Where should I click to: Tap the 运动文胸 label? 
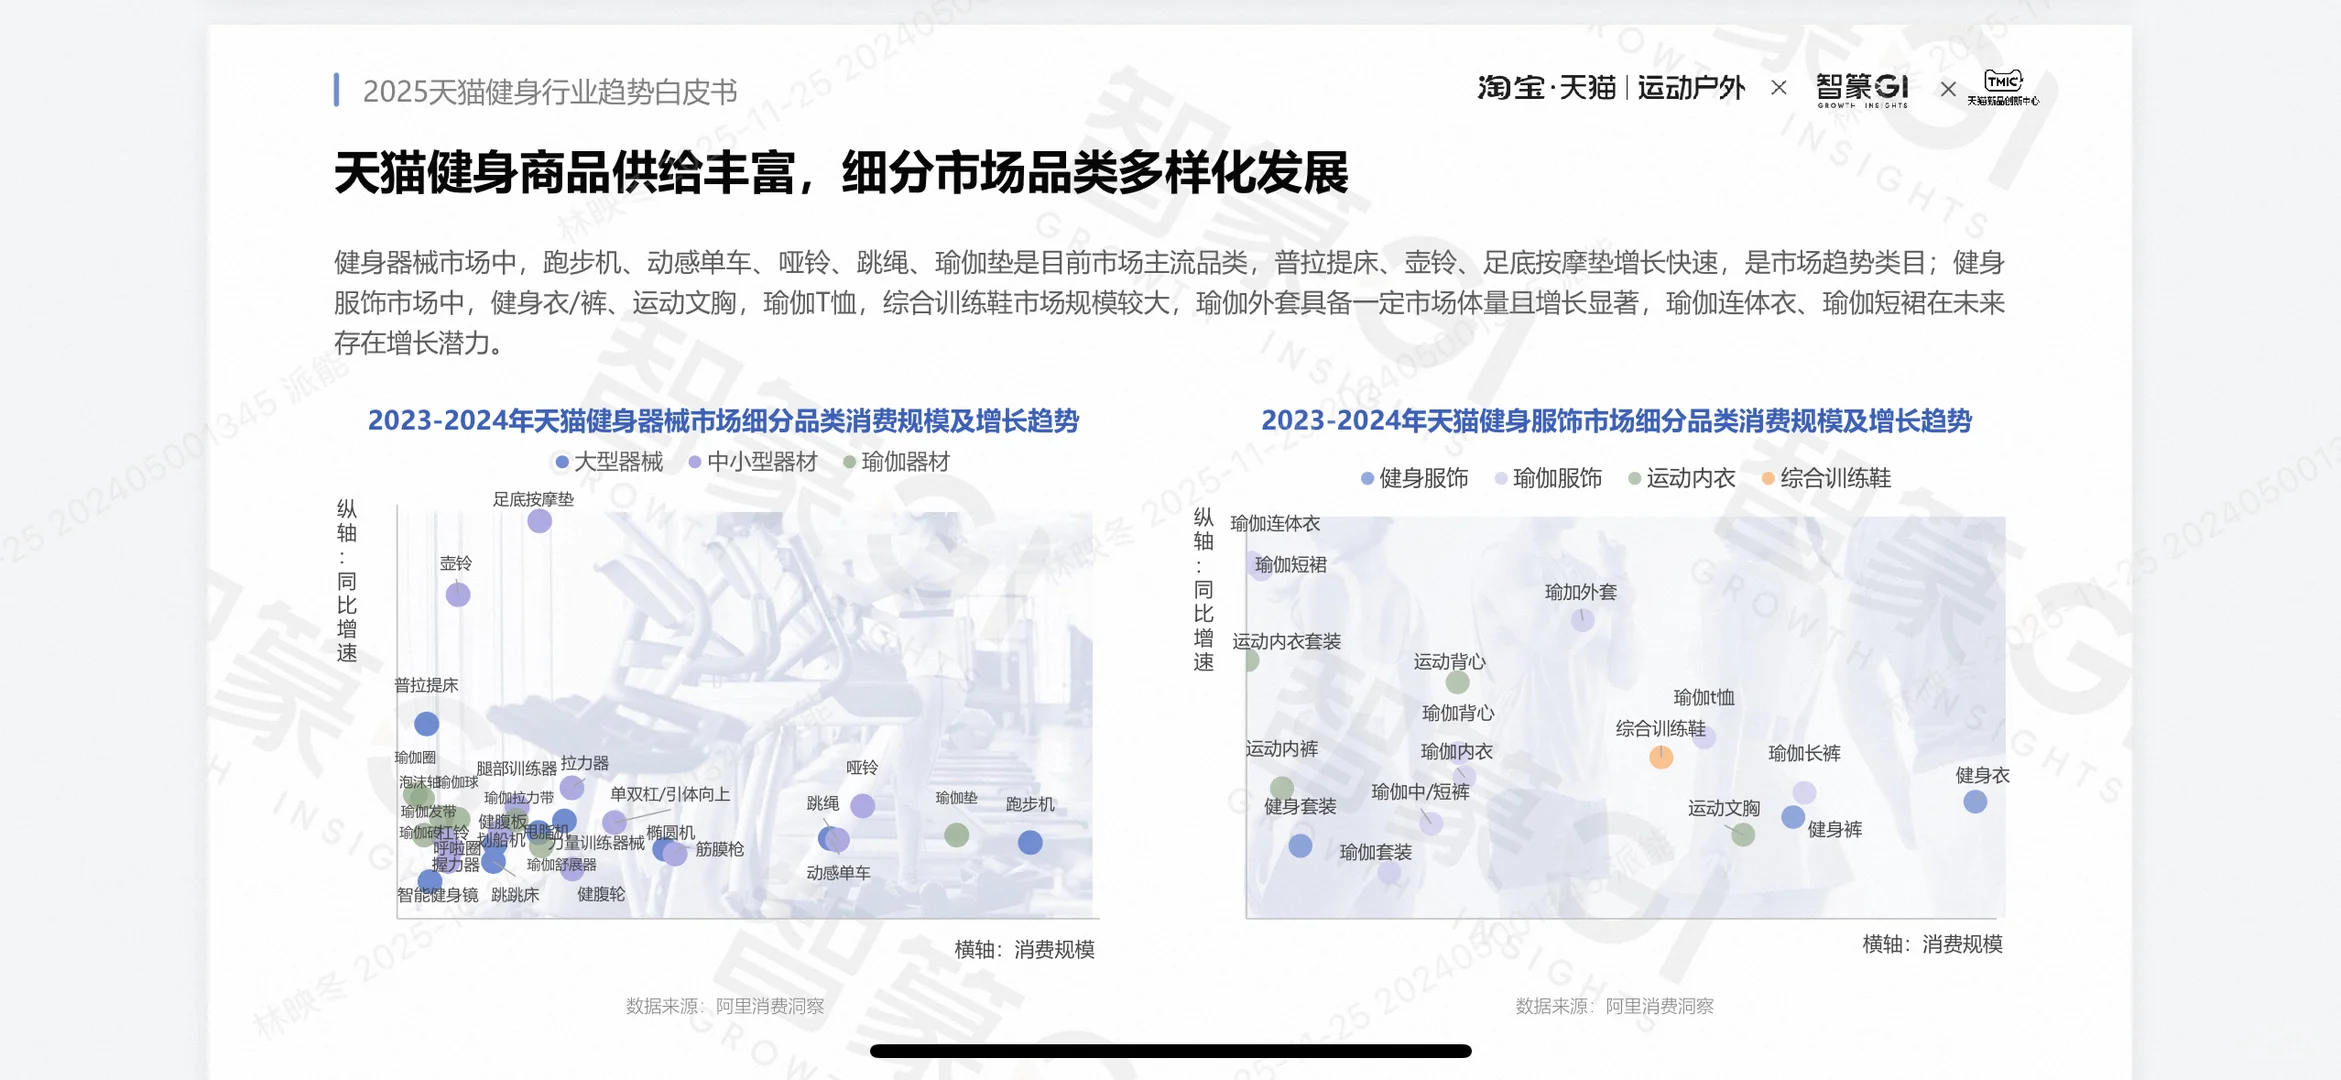pos(1724,808)
